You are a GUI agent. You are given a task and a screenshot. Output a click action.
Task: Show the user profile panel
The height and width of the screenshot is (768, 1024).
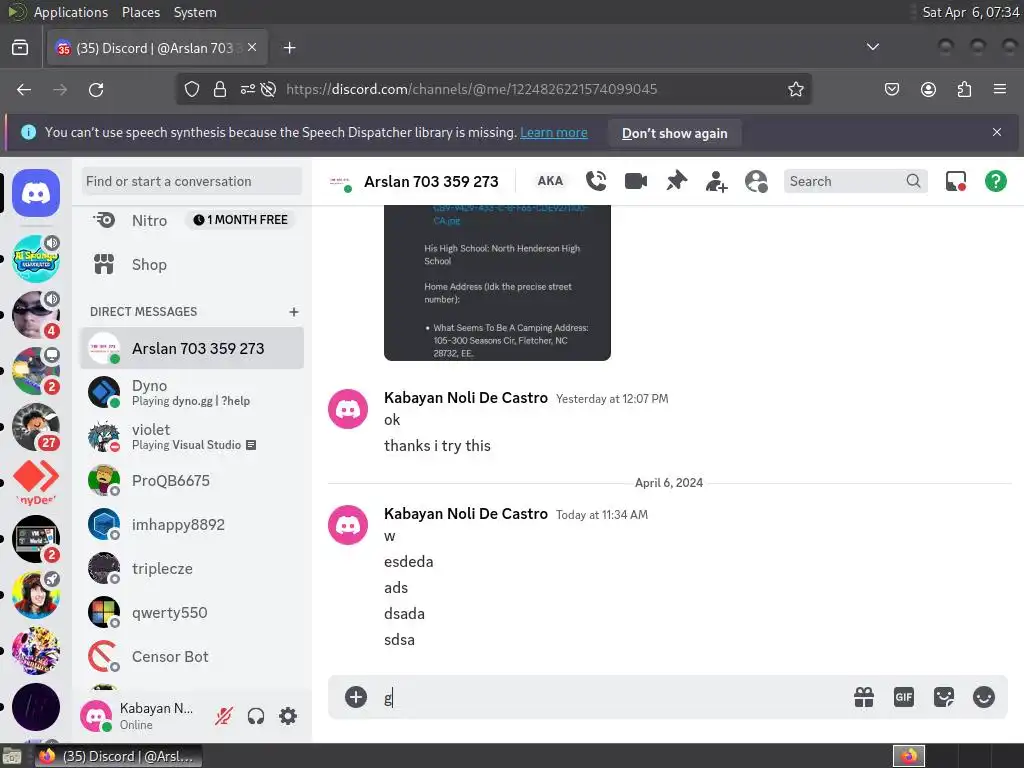coord(756,181)
